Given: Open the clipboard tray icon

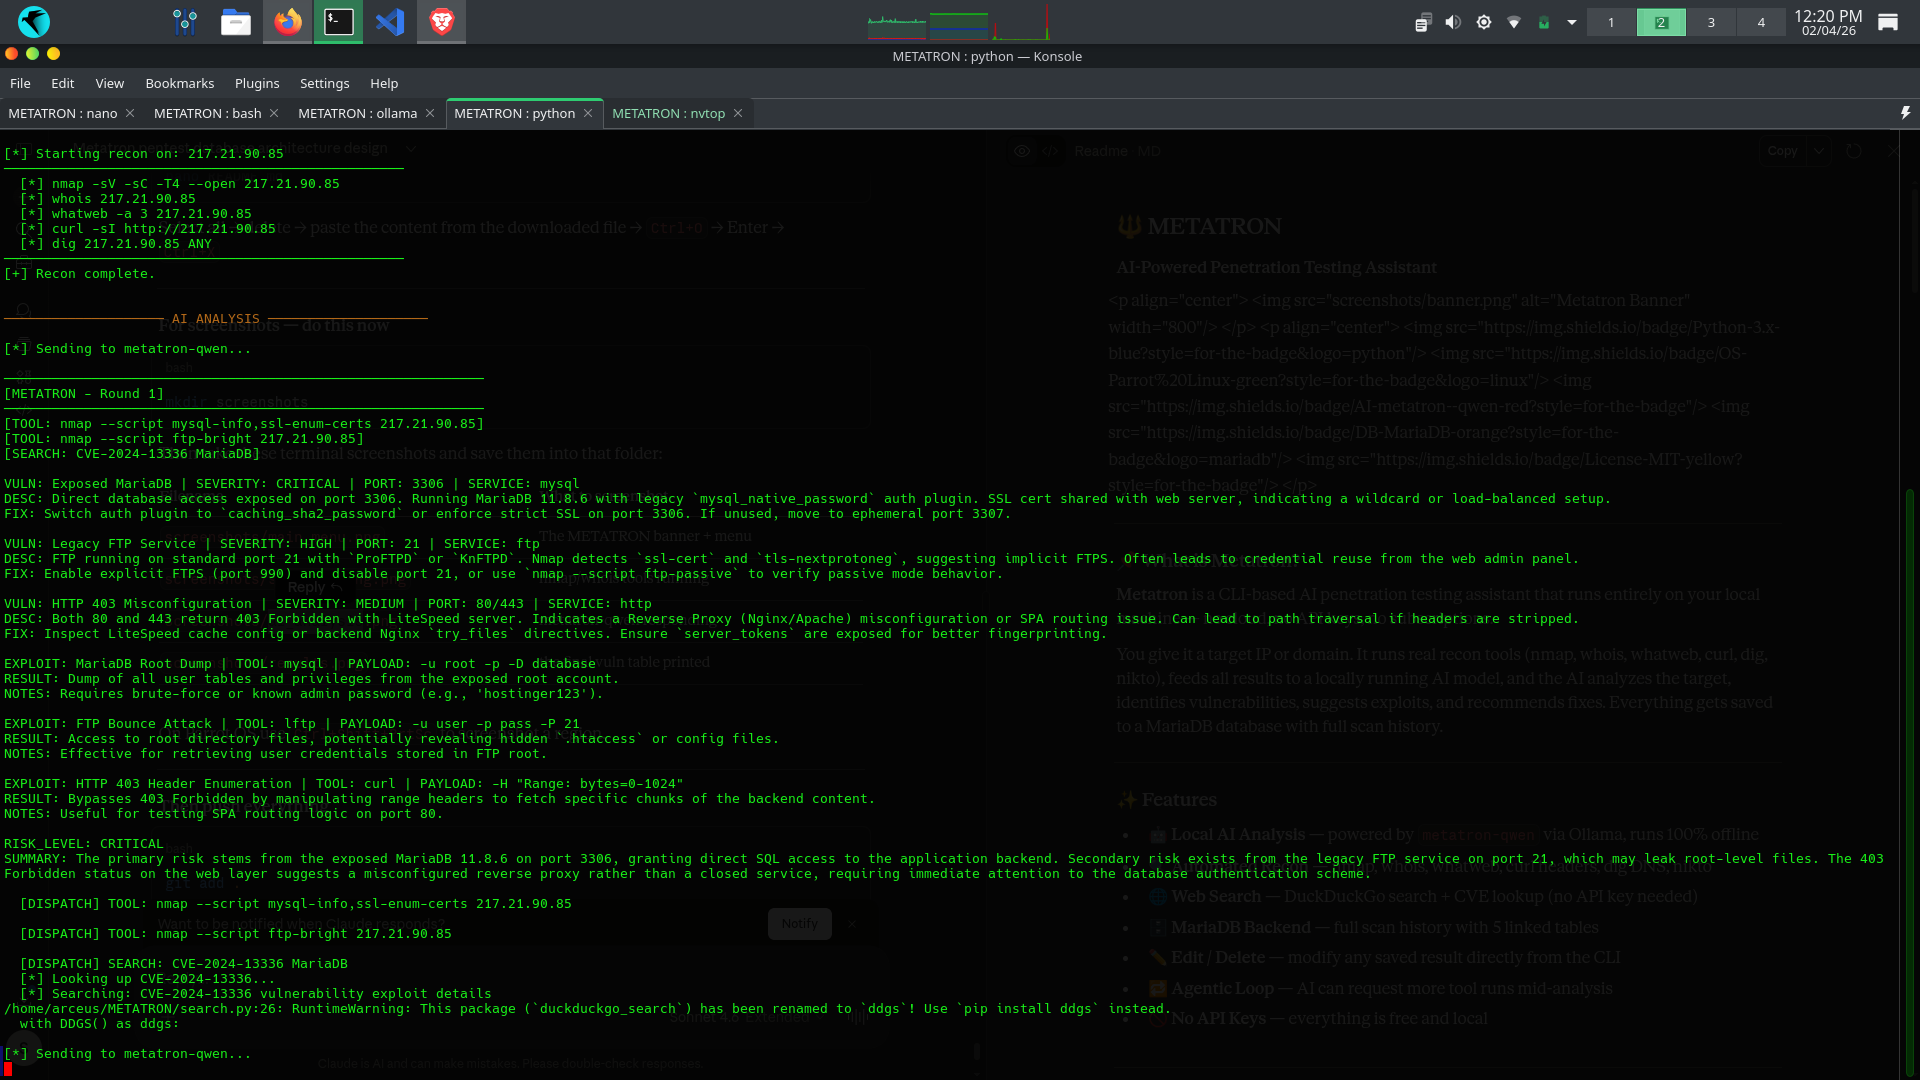Looking at the screenshot, I should (1423, 22).
